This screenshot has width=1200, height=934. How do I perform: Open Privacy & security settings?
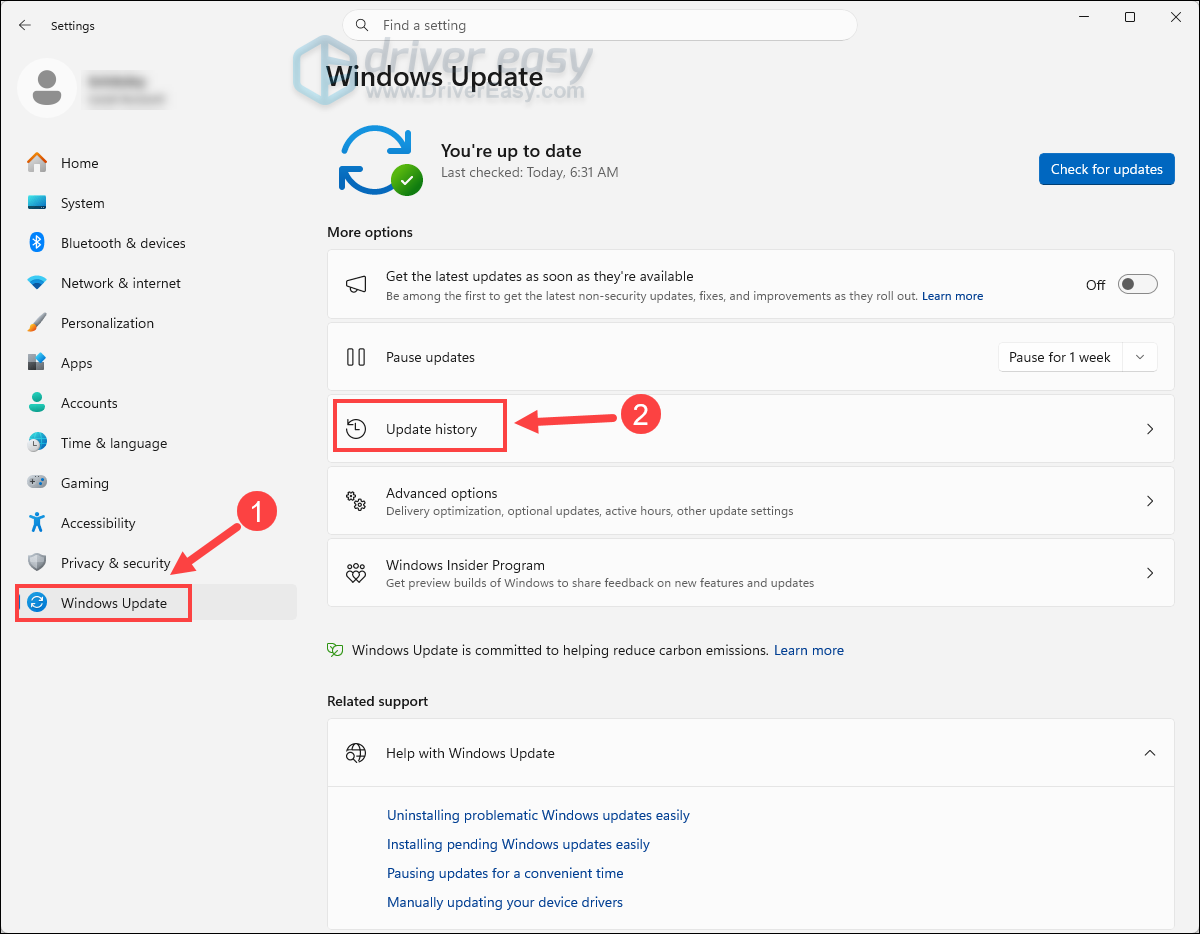[x=157, y=563]
